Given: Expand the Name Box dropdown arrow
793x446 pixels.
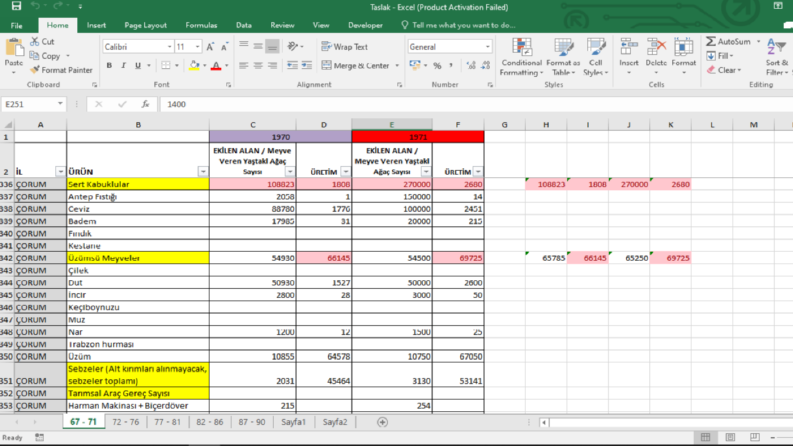Looking at the screenshot, I should pos(60,104).
